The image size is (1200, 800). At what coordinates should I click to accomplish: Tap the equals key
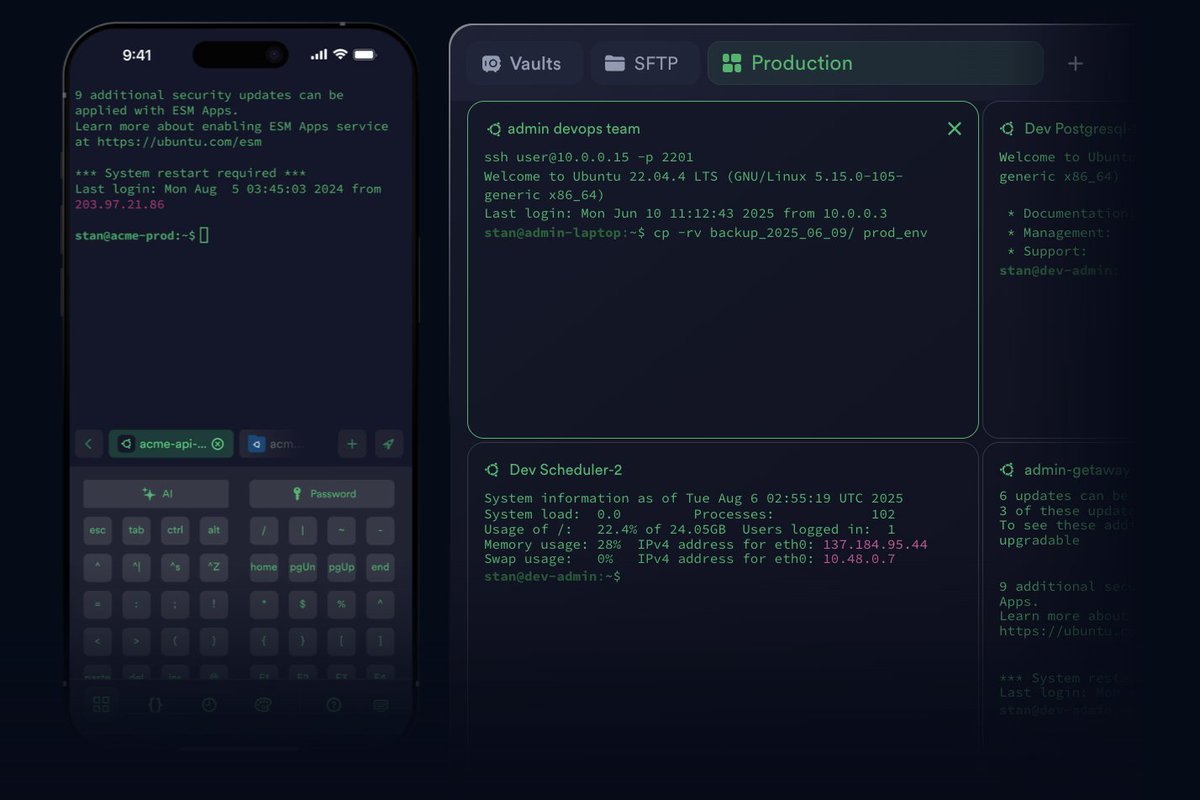97,604
